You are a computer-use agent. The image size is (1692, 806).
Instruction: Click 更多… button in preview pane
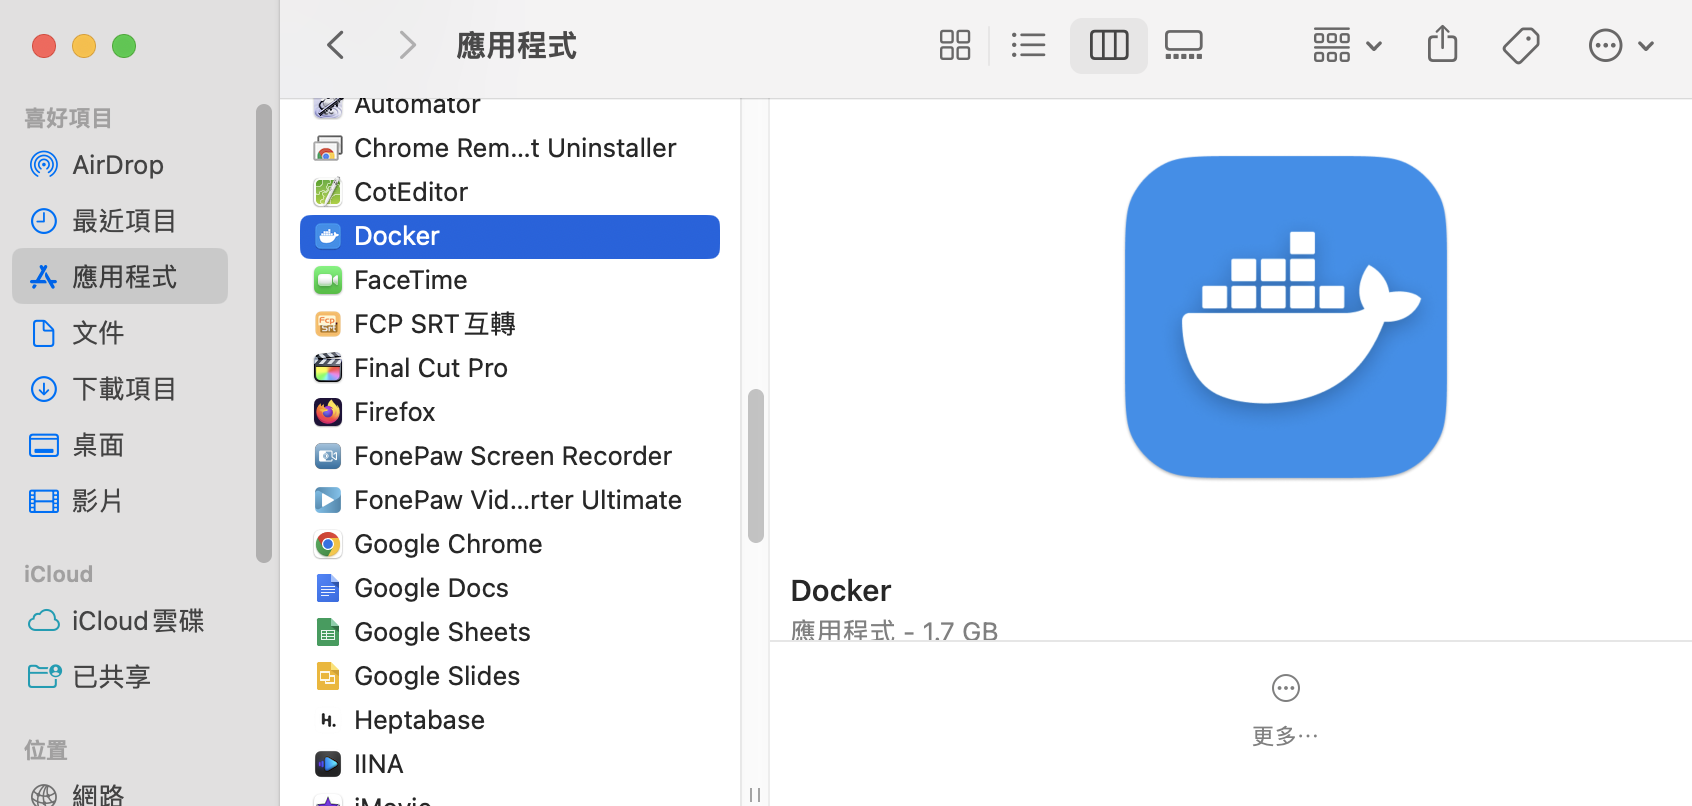(x=1285, y=709)
